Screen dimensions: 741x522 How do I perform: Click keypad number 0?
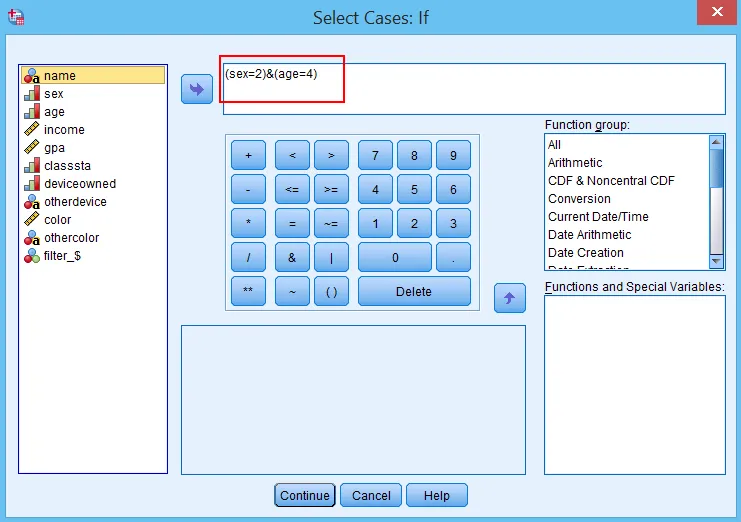pyautogui.click(x=395, y=257)
